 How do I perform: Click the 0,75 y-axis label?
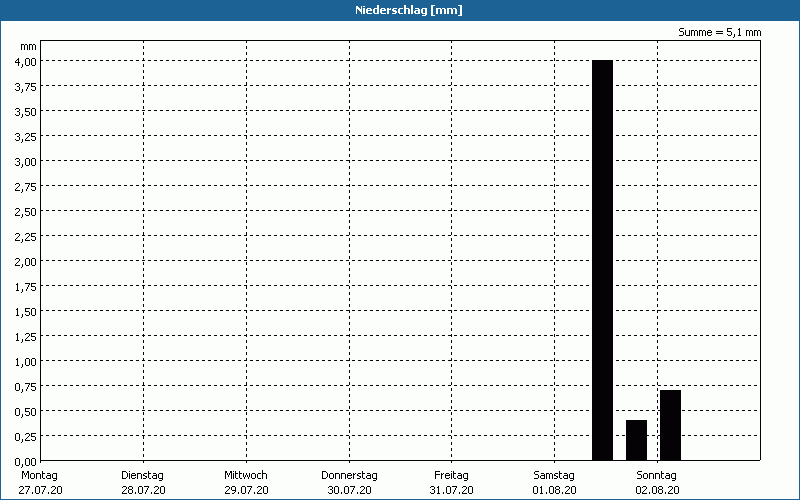tap(26, 387)
